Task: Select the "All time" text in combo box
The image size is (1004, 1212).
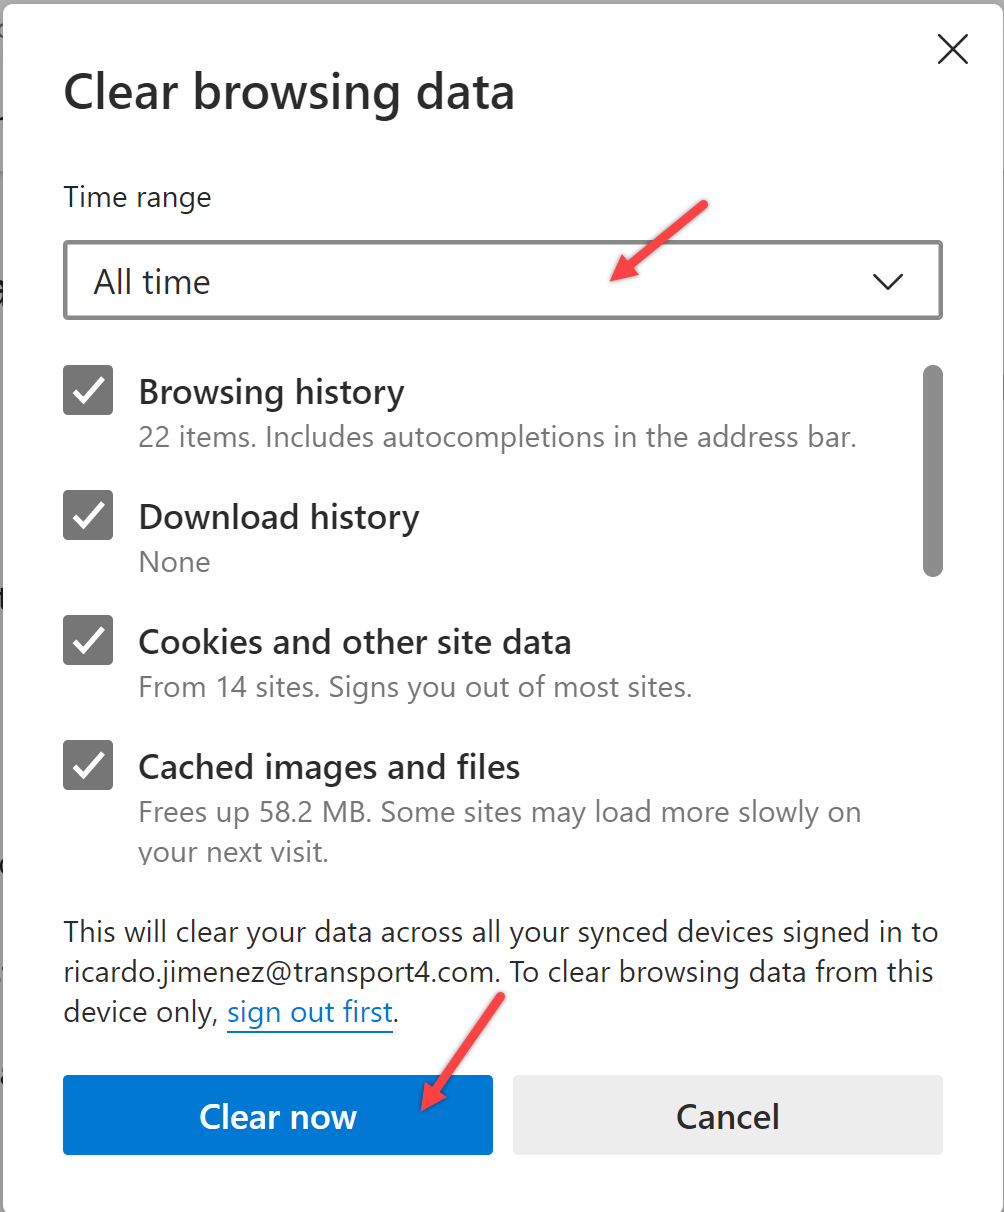Action: coord(152,282)
